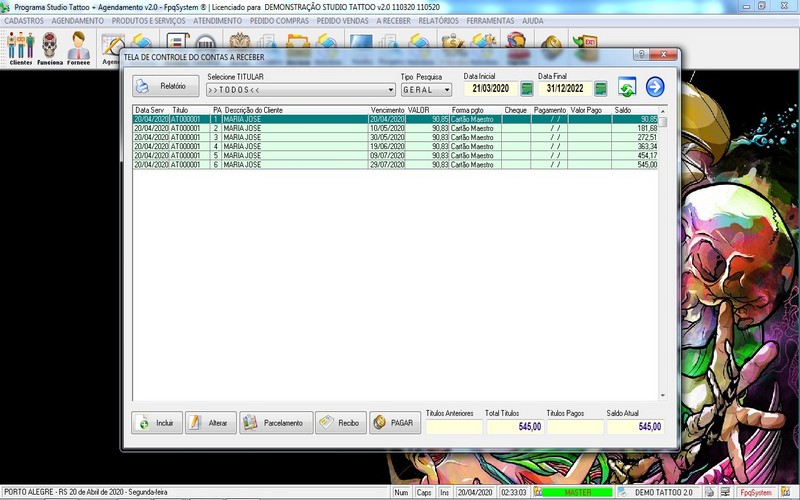Select installment row with due date 19/06/2020
This screenshot has height=500, width=800.
click(395, 146)
